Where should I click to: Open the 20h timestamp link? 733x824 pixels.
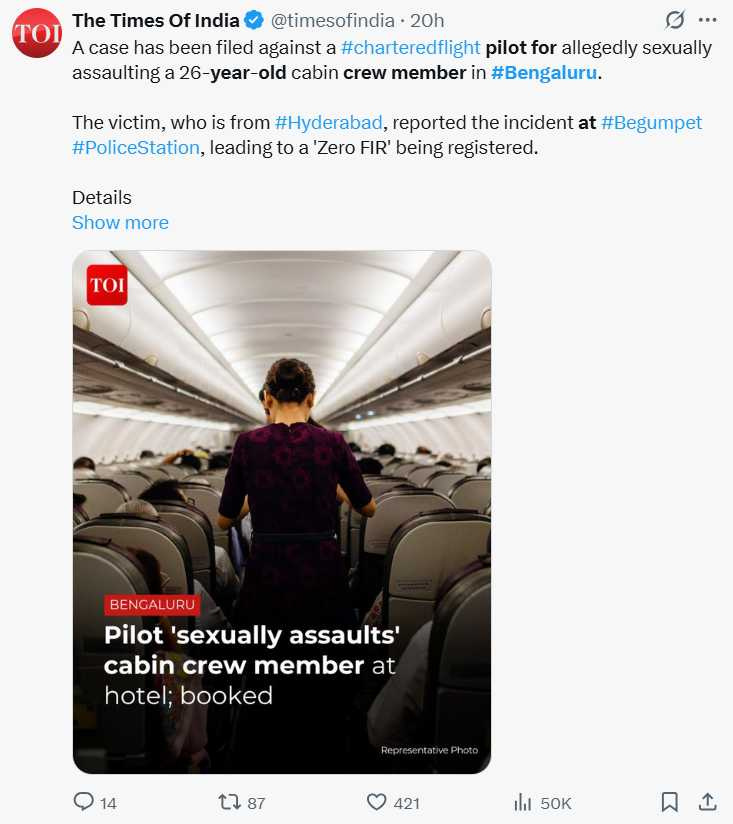pyautogui.click(x=427, y=20)
